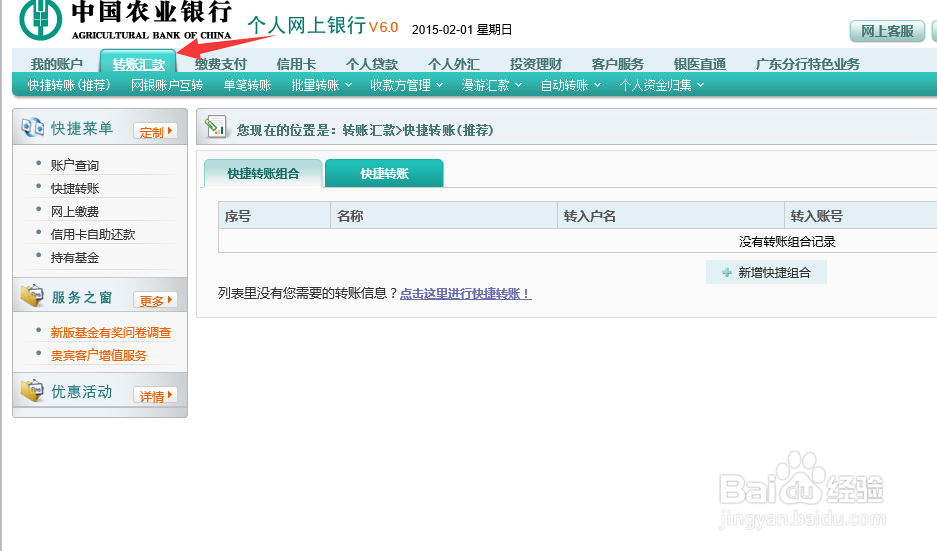Open 快捷转账 in the quick menu
Screen dimensions: 937x551
[x=75, y=189]
